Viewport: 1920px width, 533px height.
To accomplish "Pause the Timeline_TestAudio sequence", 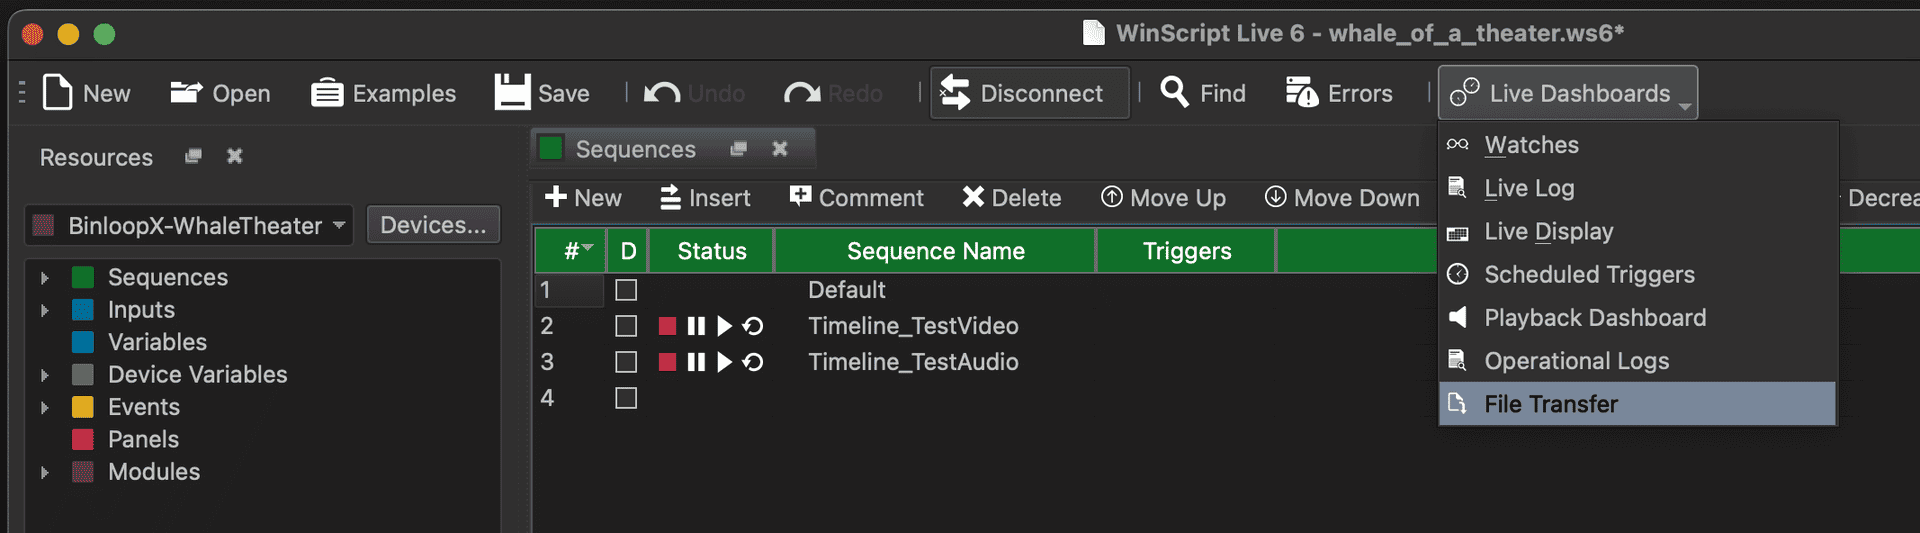I will 696,362.
